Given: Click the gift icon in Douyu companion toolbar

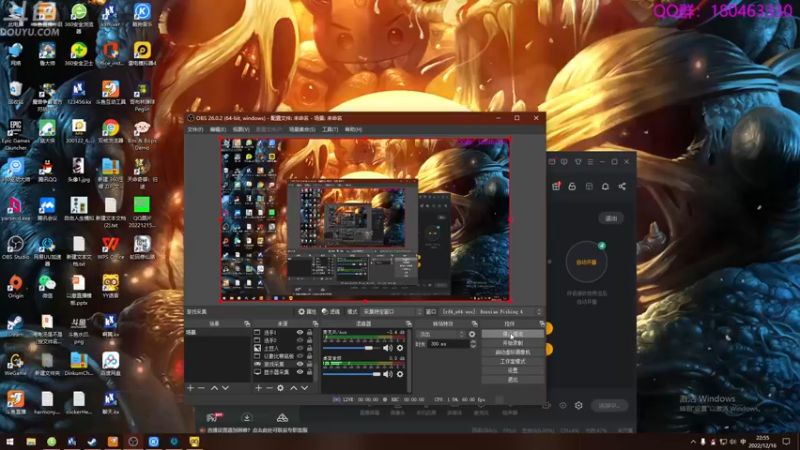Looking at the screenshot, I should point(556,186).
